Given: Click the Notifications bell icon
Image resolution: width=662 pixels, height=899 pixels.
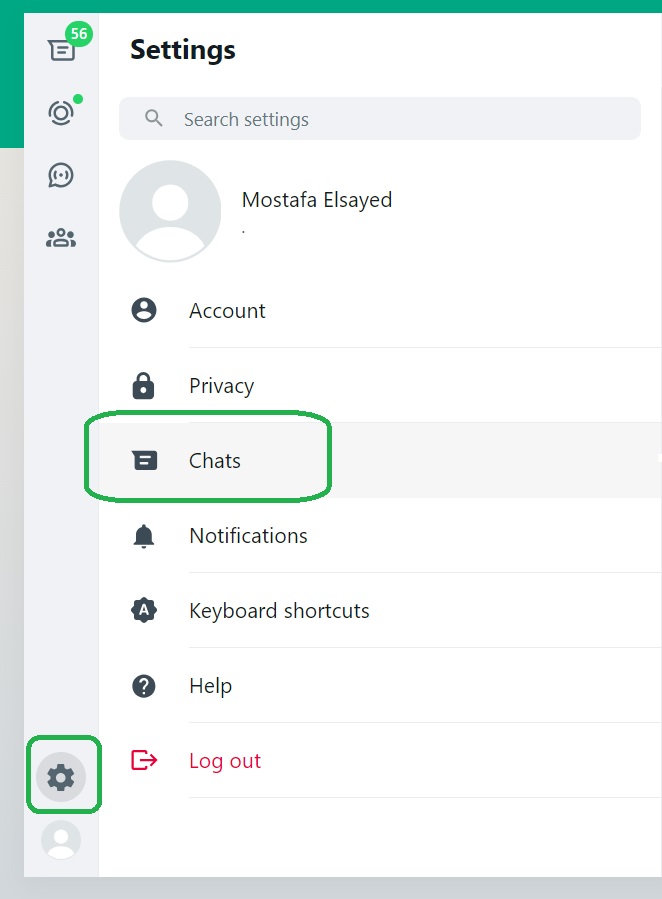Looking at the screenshot, I should coord(144,536).
